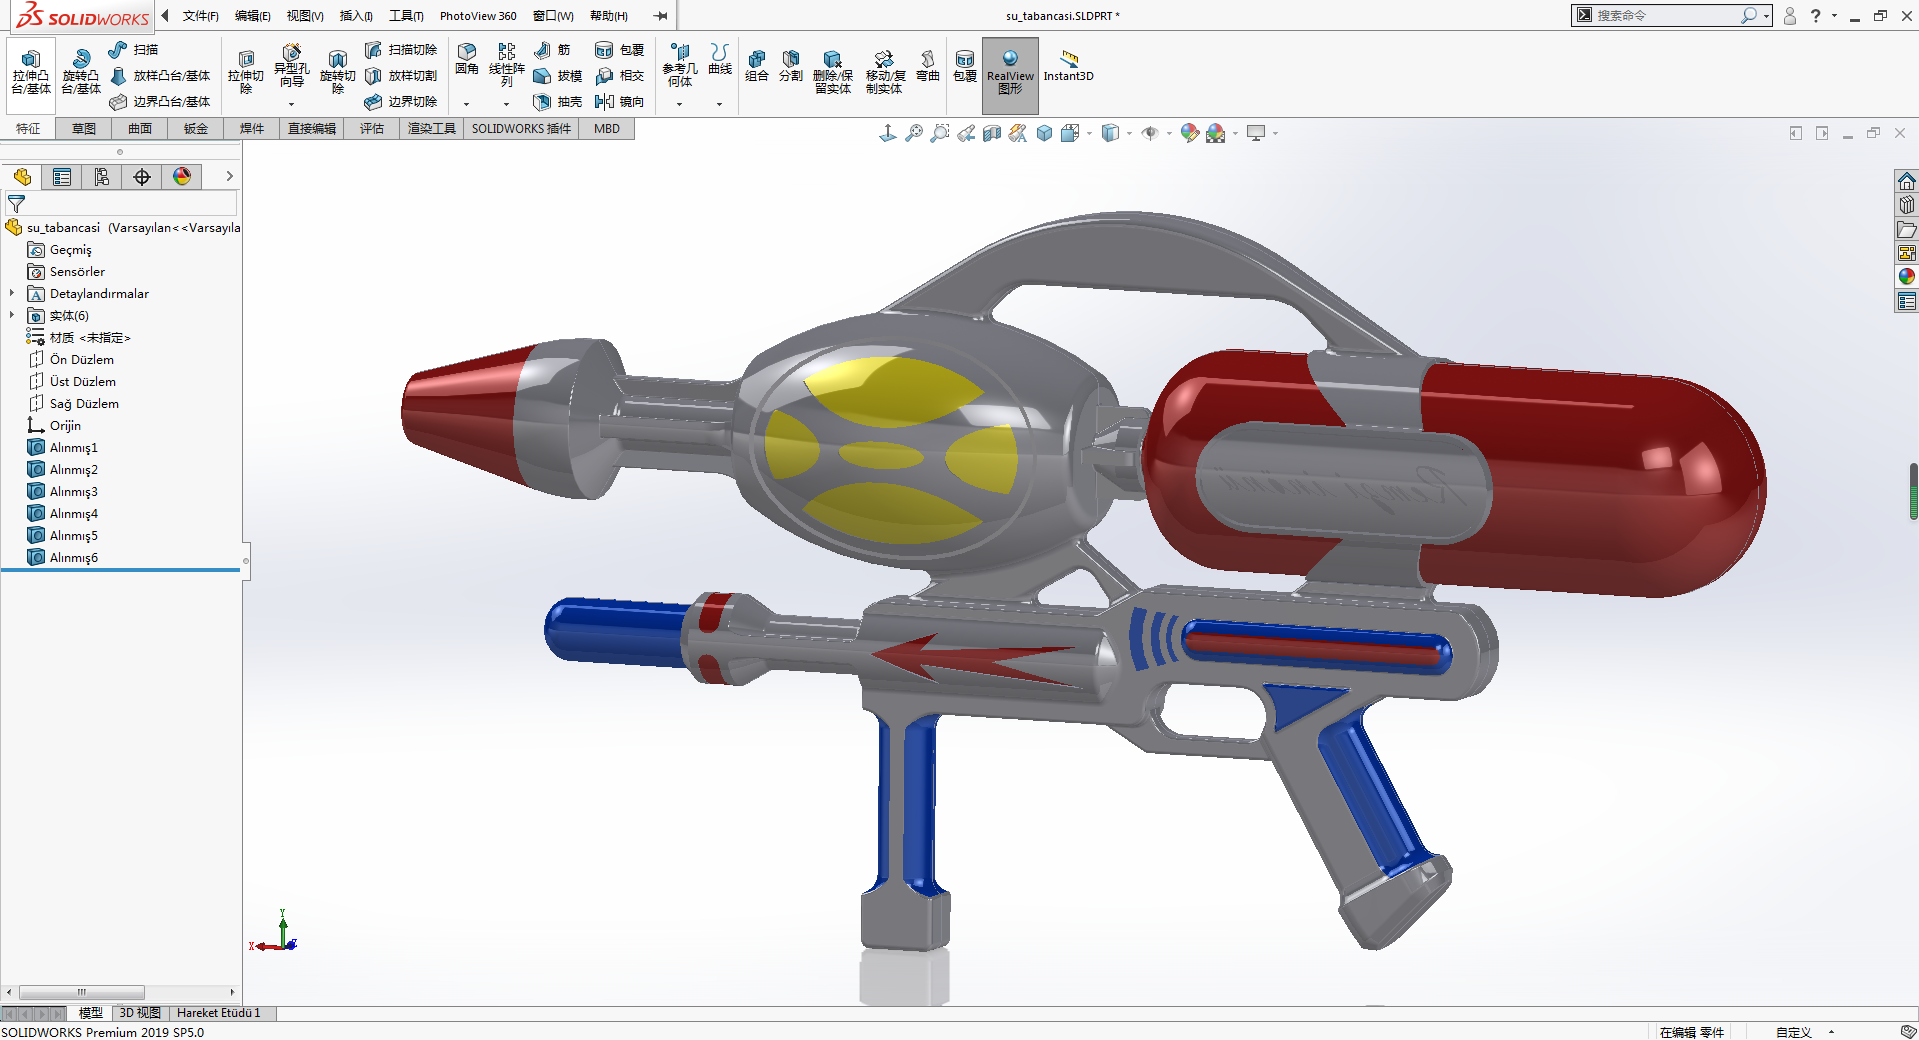Viewport: 1919px width, 1040px height.
Task: Toggle the menu bar pin icon
Action: tap(660, 16)
